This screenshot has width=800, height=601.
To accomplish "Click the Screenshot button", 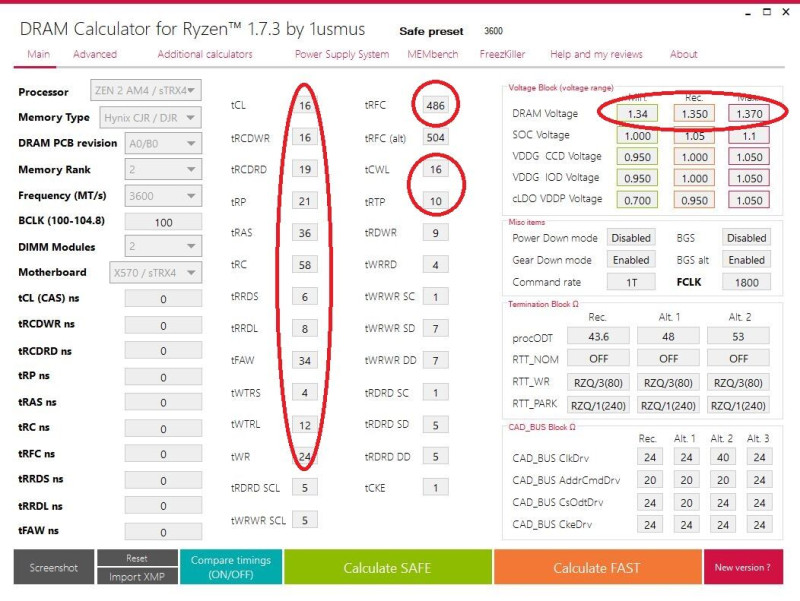I will [54, 567].
